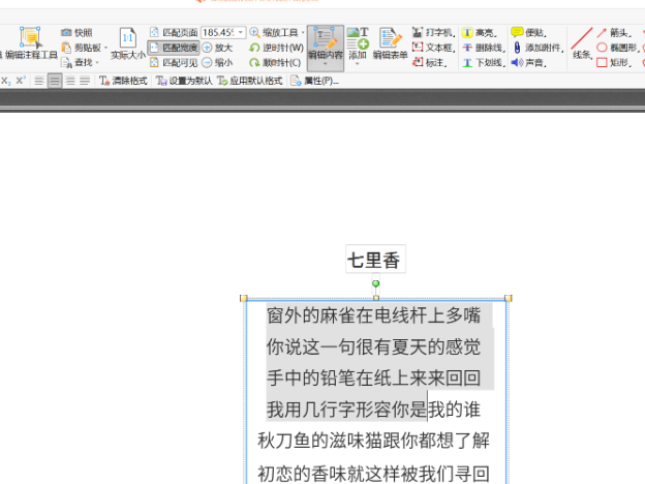Rotate page 逆时针(W) counterclockwise

coord(276,48)
